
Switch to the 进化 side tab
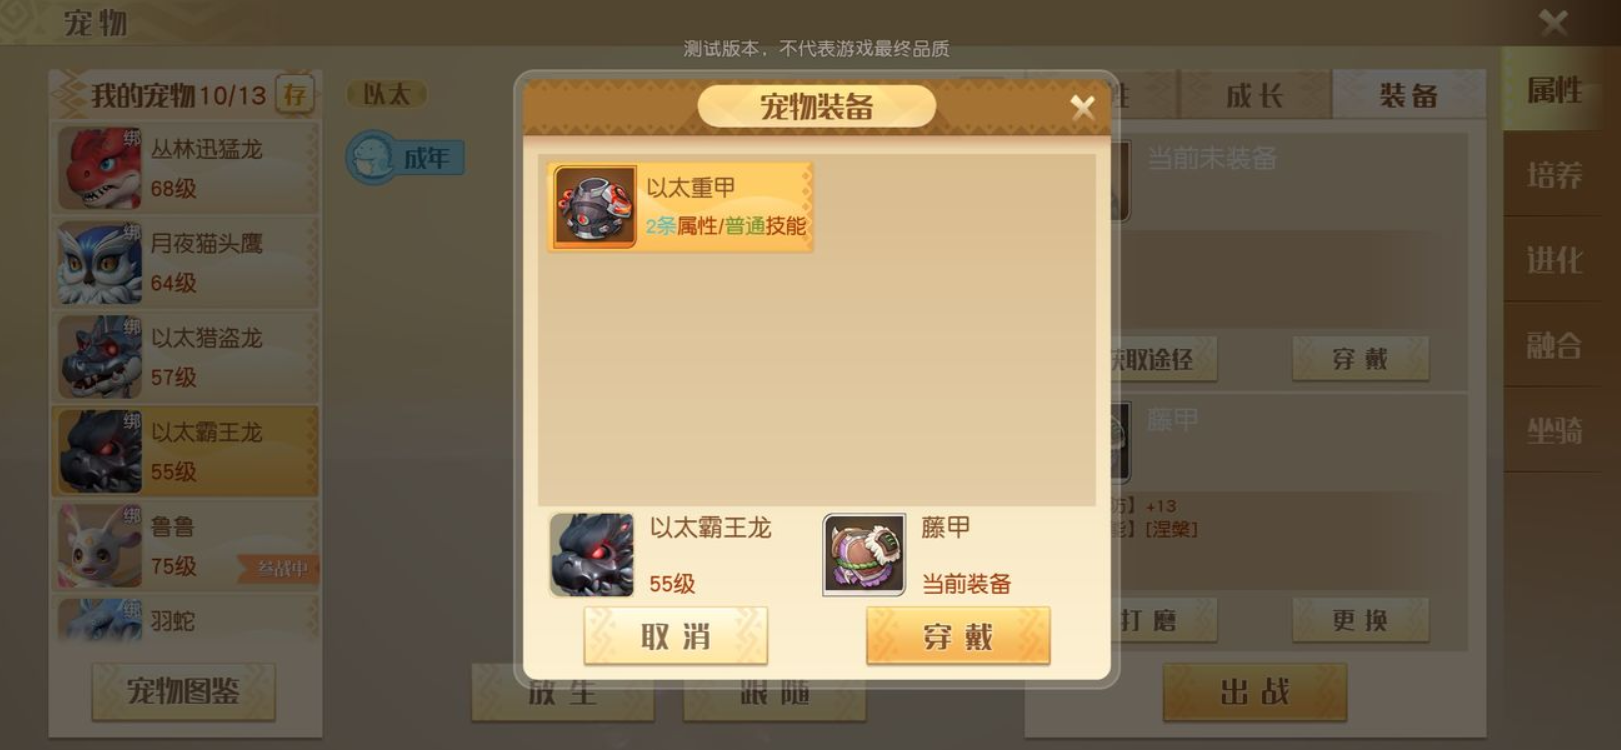pos(1554,261)
